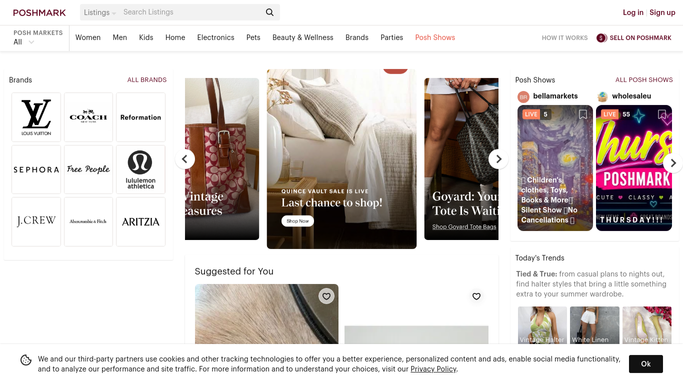683x384 pixels.
Task: Open the vintage Coach bag carousel slide
Action: [x=222, y=159]
